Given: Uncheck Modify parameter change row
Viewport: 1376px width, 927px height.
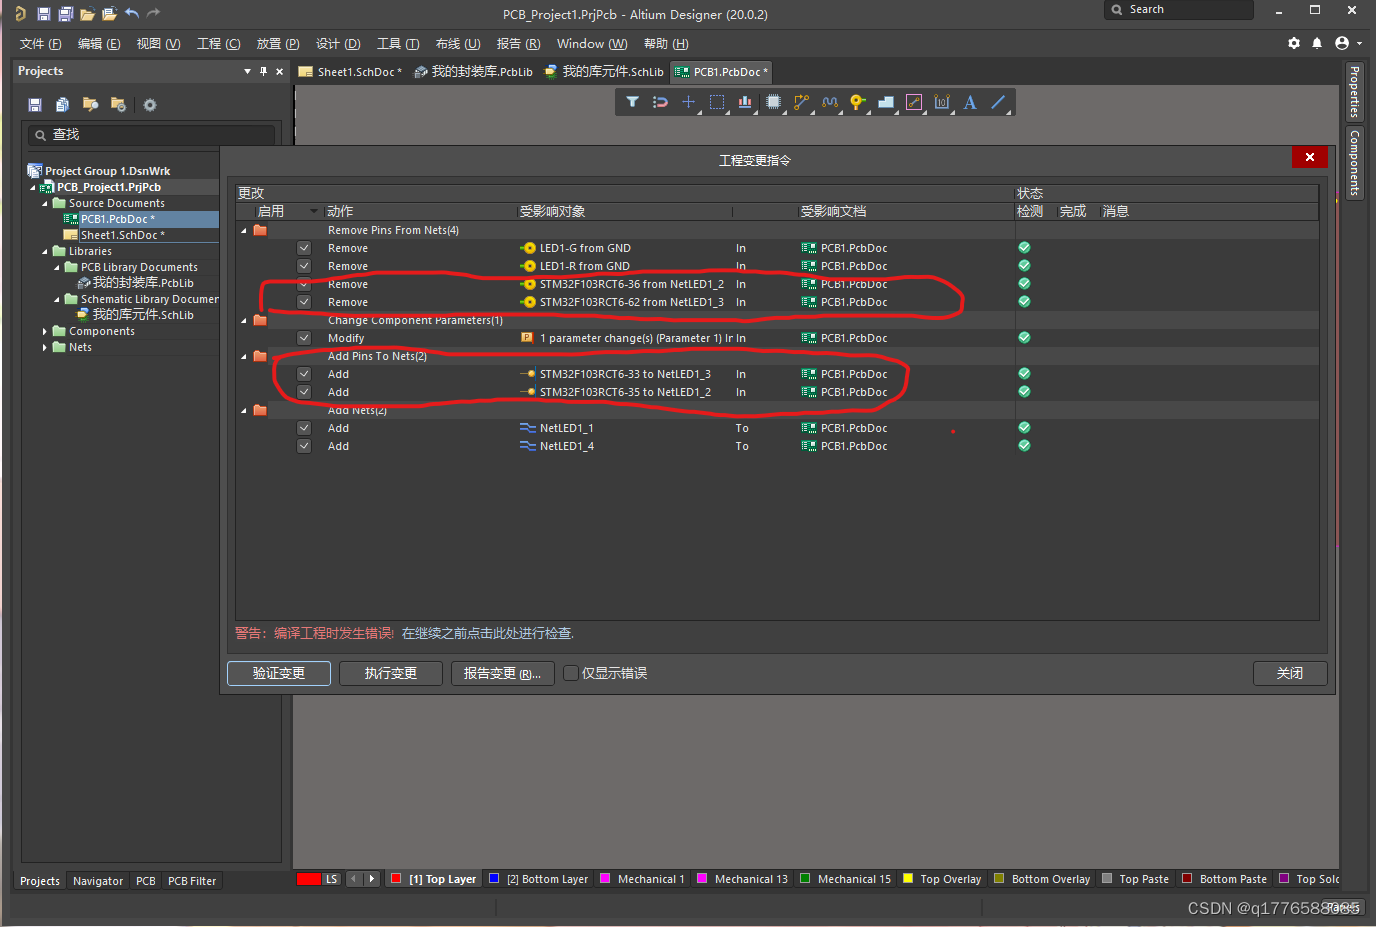Looking at the screenshot, I should (304, 338).
